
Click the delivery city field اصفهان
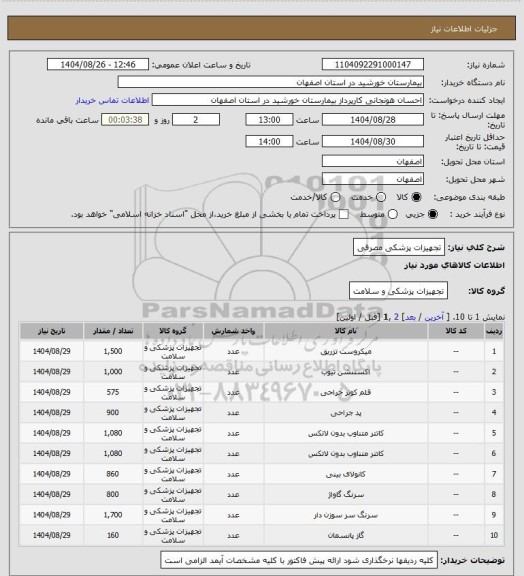click(373, 179)
